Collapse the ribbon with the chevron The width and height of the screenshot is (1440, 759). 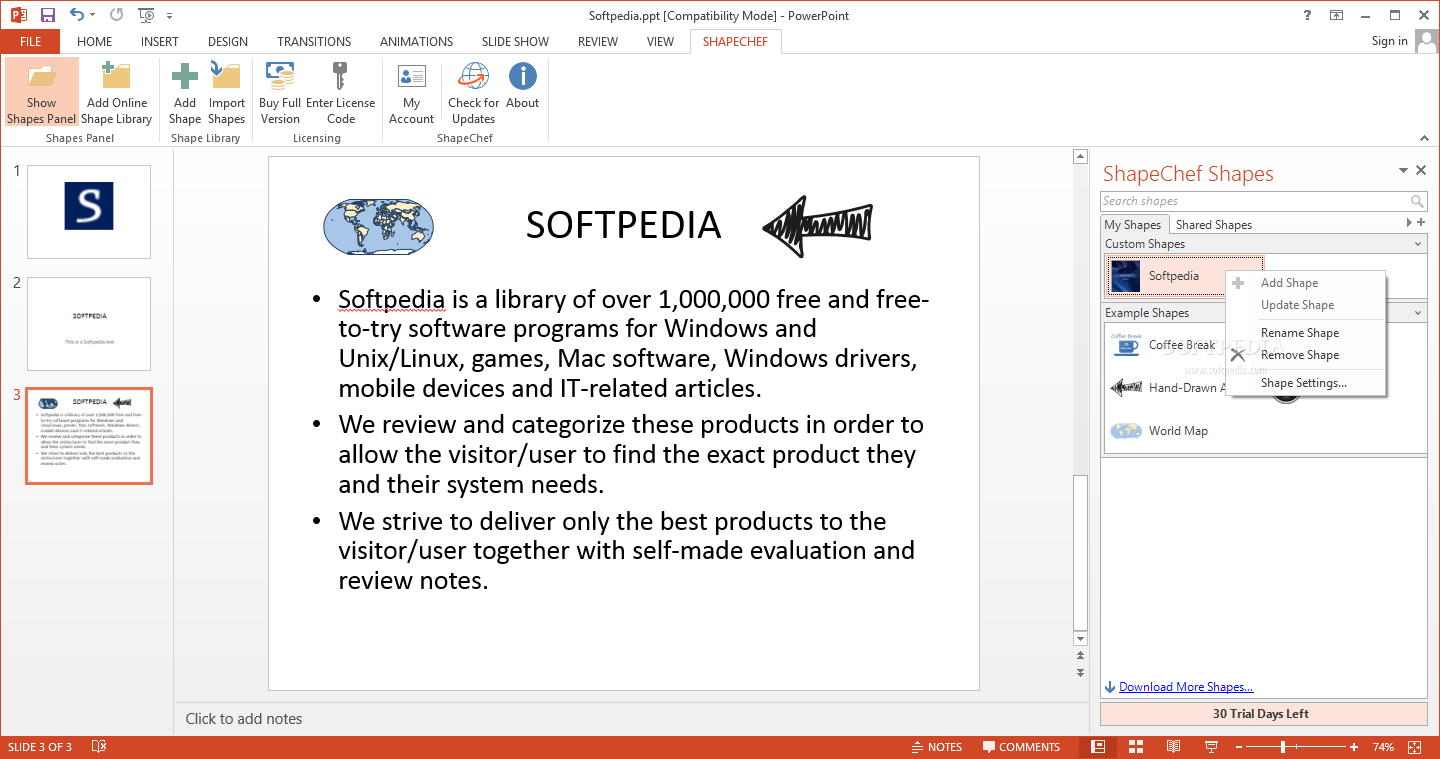click(x=1424, y=138)
